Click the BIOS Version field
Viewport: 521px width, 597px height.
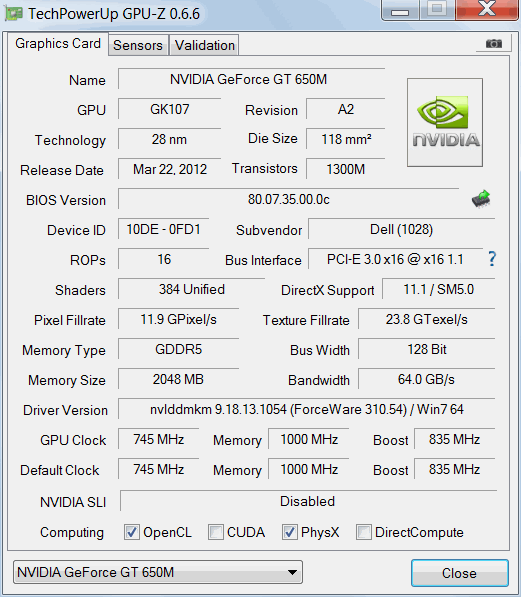(x=288, y=199)
